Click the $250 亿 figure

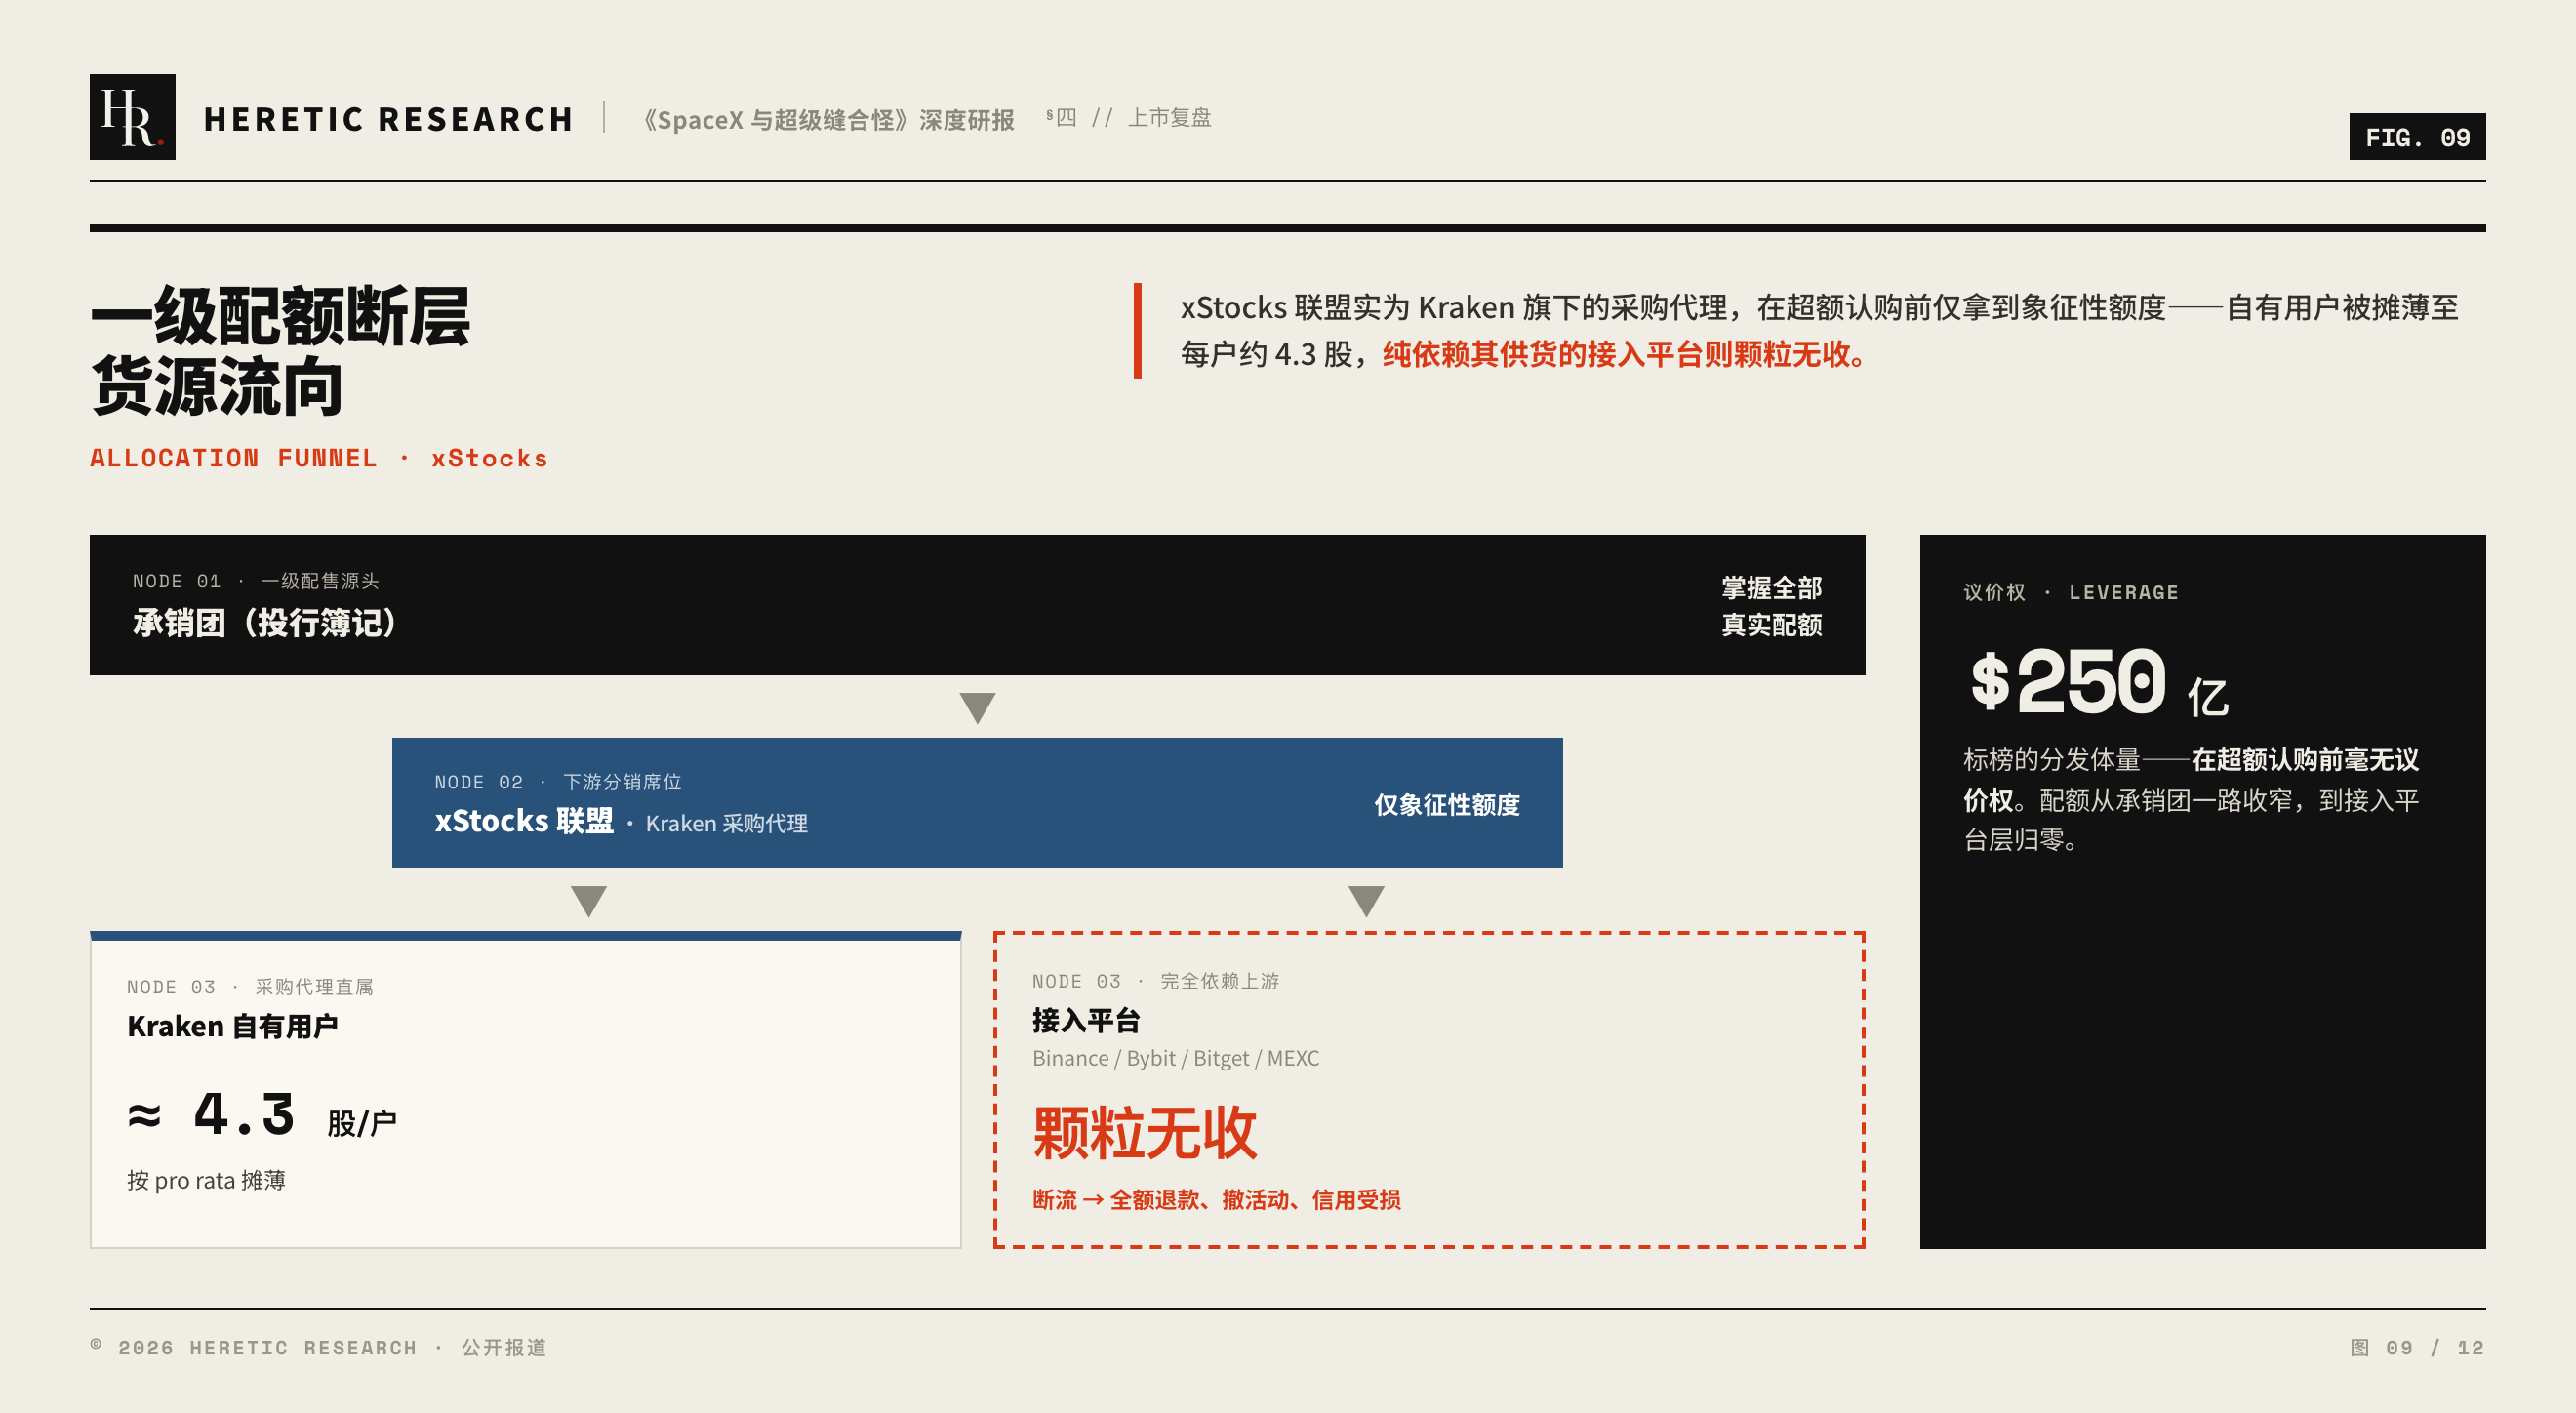click(2099, 682)
